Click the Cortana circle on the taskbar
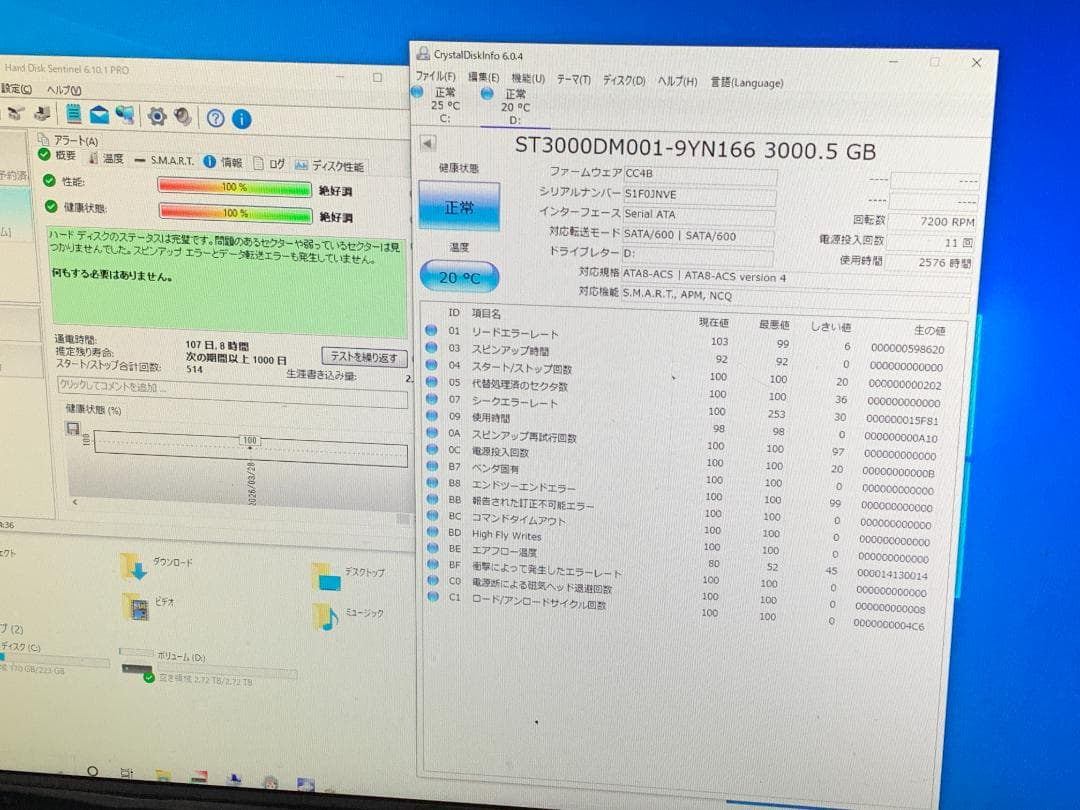 click(x=92, y=771)
